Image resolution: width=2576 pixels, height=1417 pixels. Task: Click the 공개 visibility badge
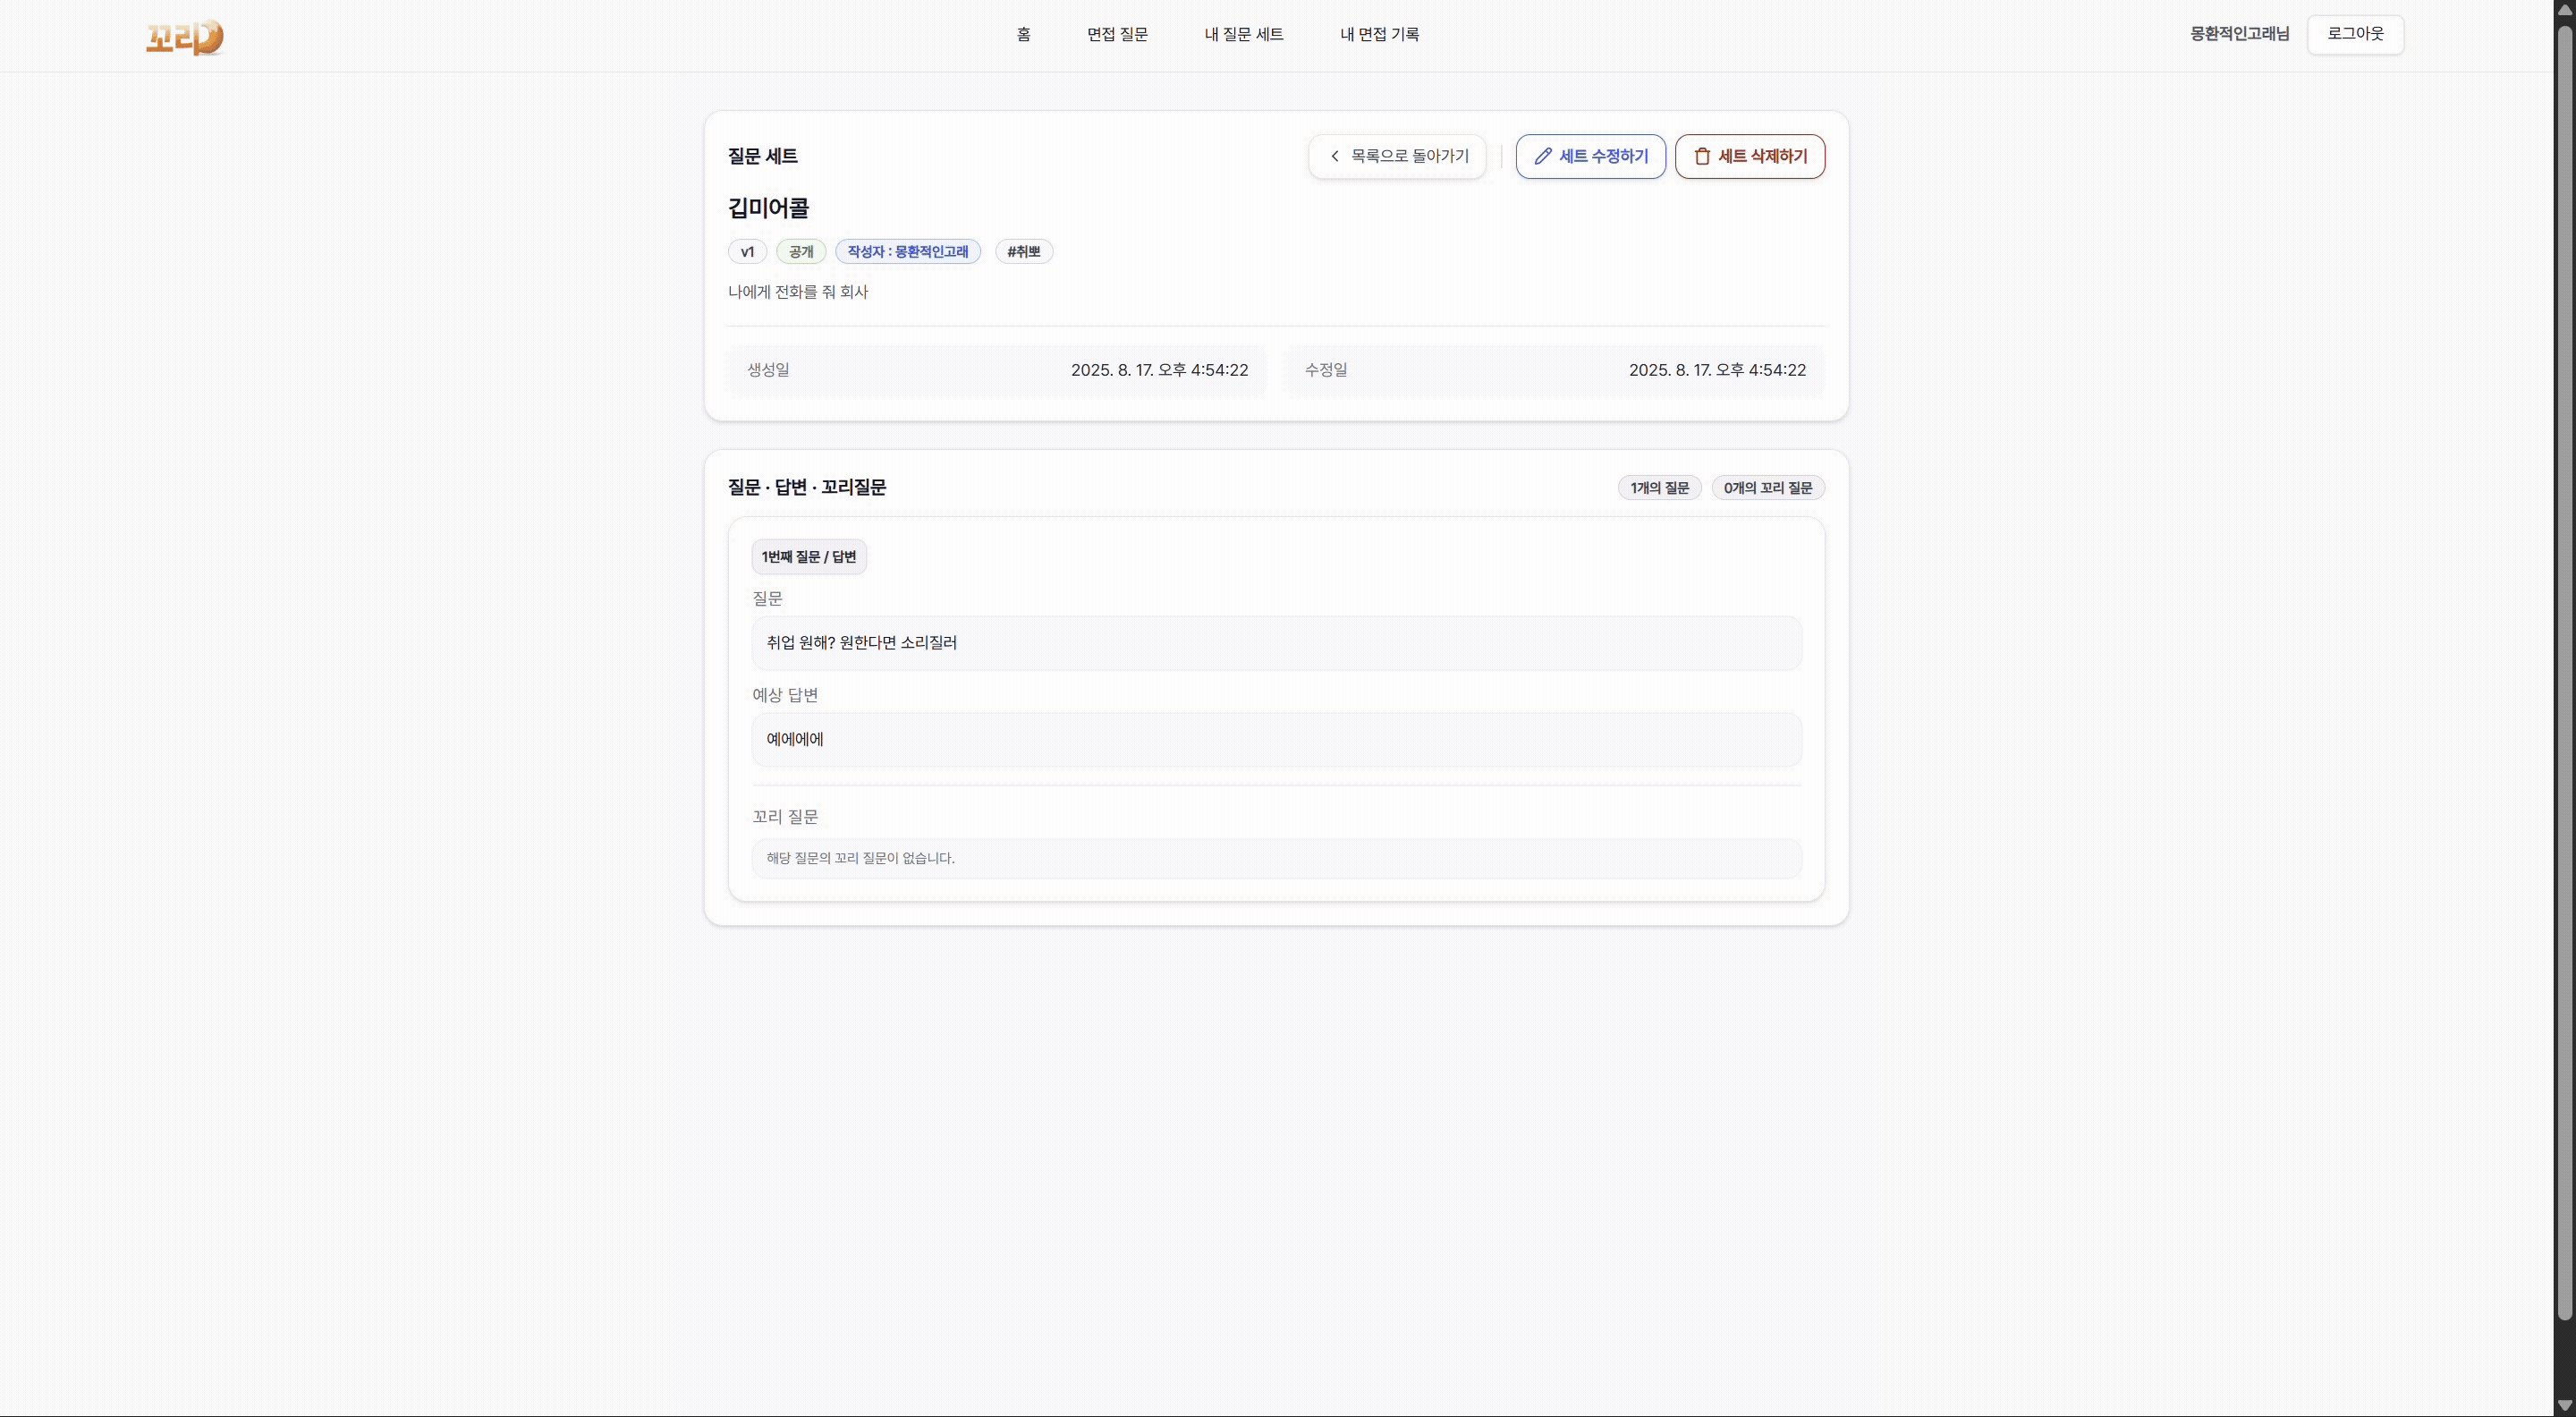point(800,252)
